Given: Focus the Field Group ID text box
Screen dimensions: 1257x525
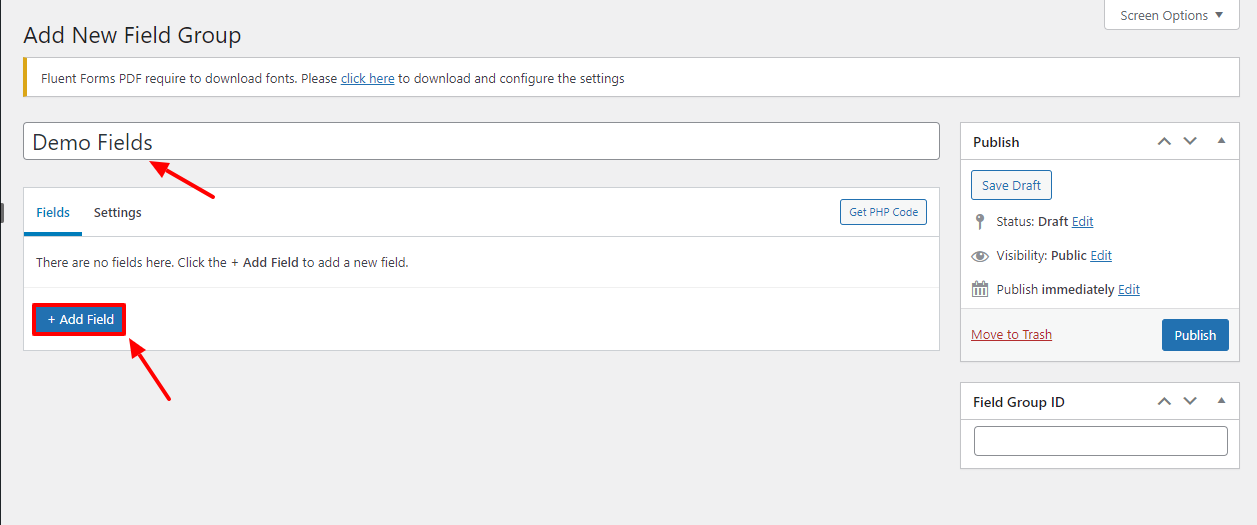Looking at the screenshot, I should tap(1100, 441).
